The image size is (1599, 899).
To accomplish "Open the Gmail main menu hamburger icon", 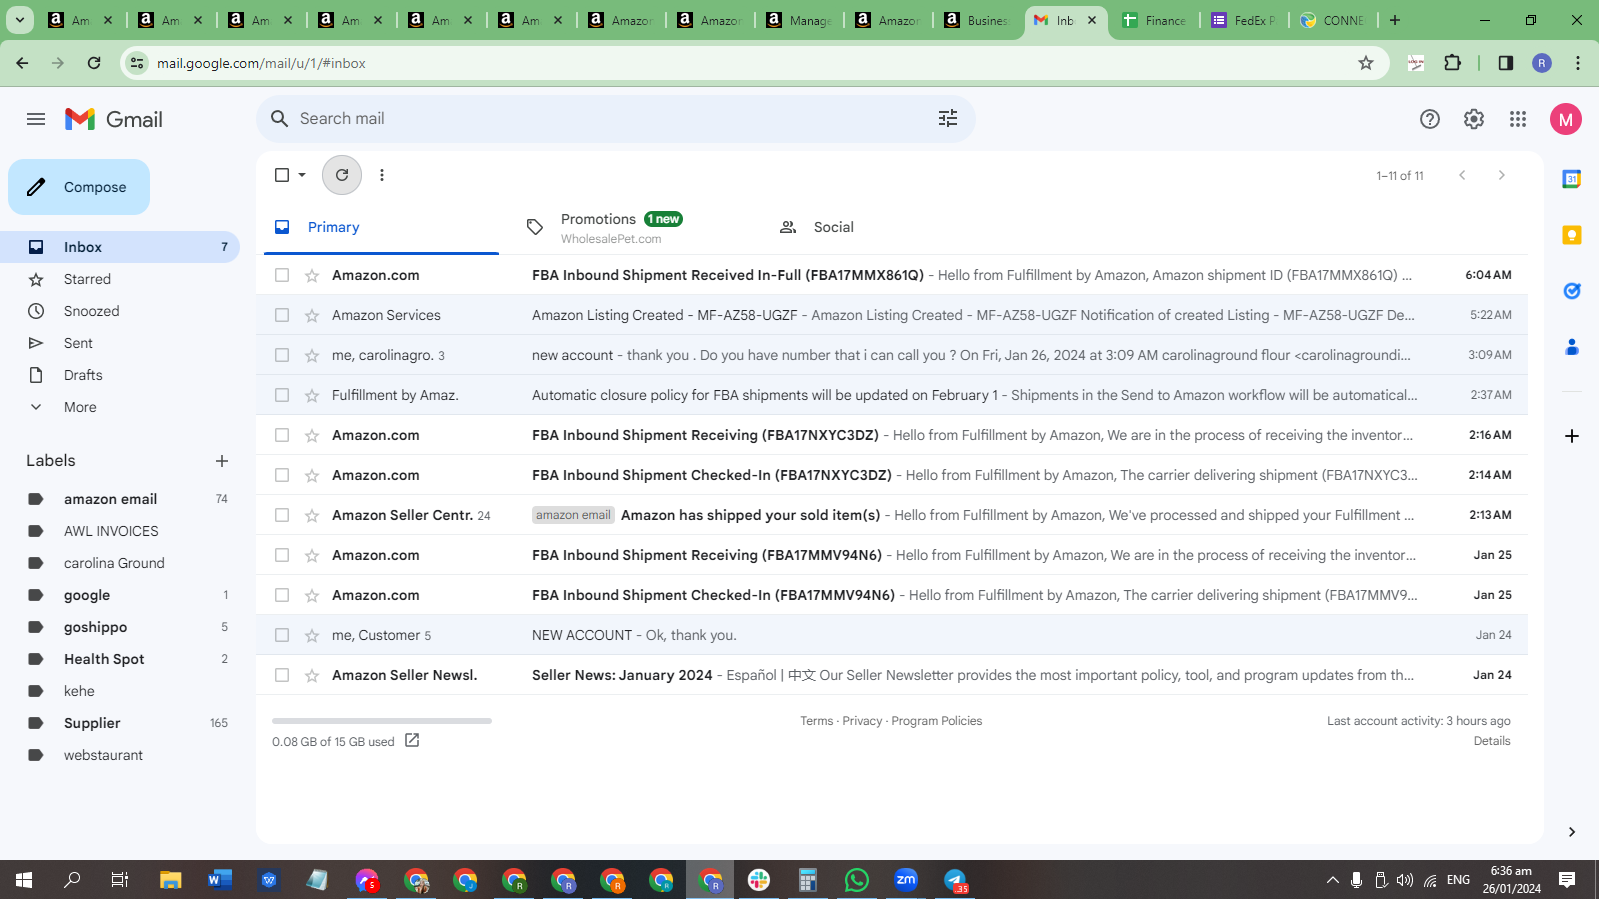I will 36,119.
